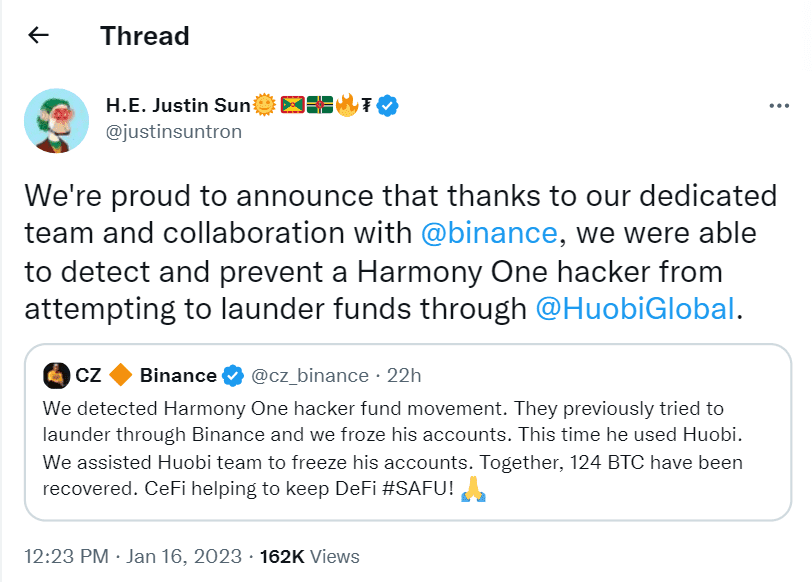
Task: Click CZ Binance's profile picture
Action: pos(56,375)
